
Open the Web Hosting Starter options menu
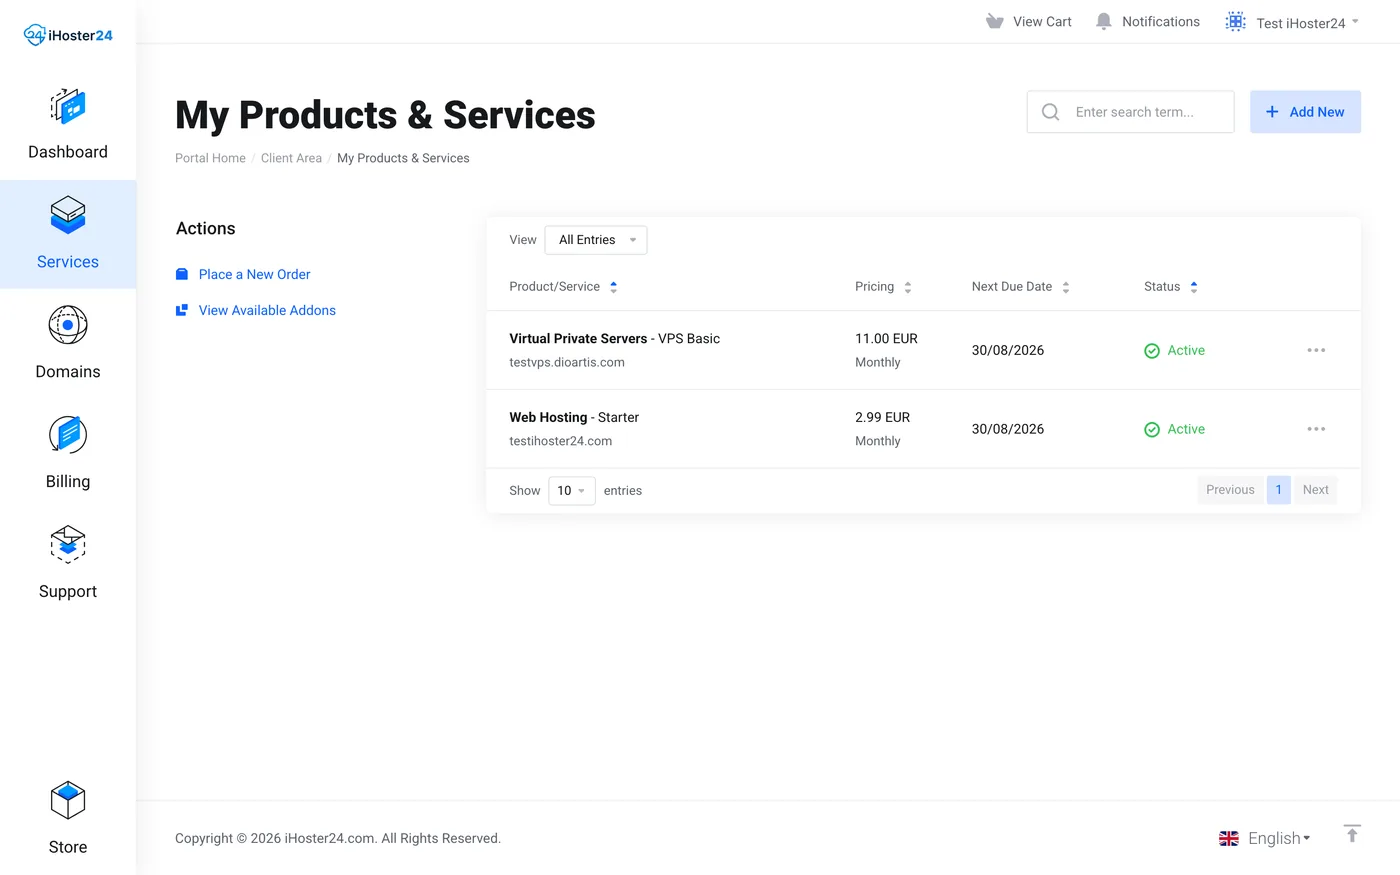point(1316,429)
